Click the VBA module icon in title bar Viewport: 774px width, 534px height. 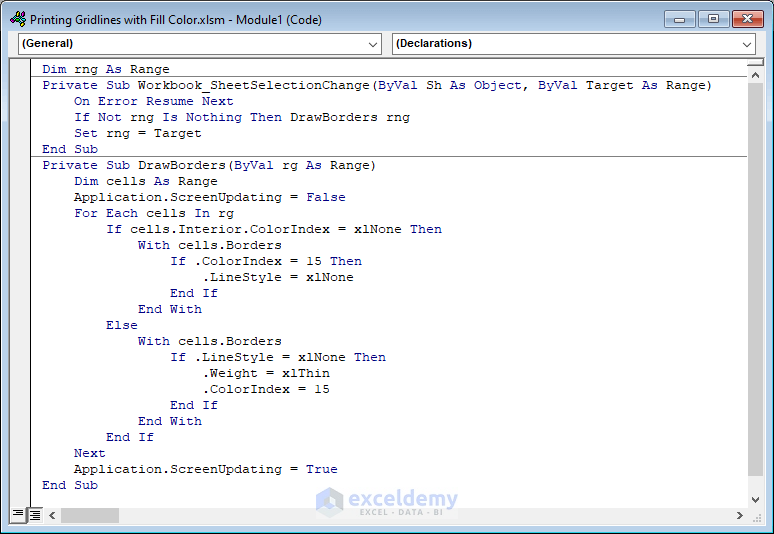(x=18, y=19)
